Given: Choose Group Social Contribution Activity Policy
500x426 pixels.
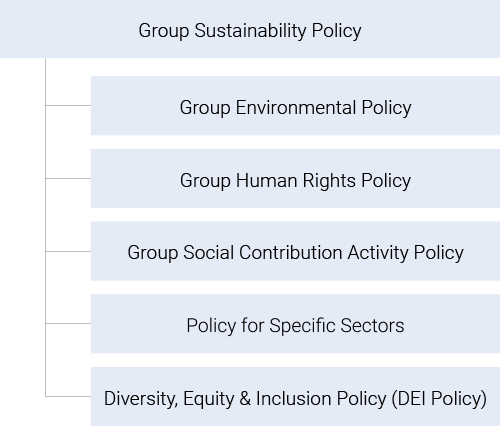Looking at the screenshot, I should [295, 251].
